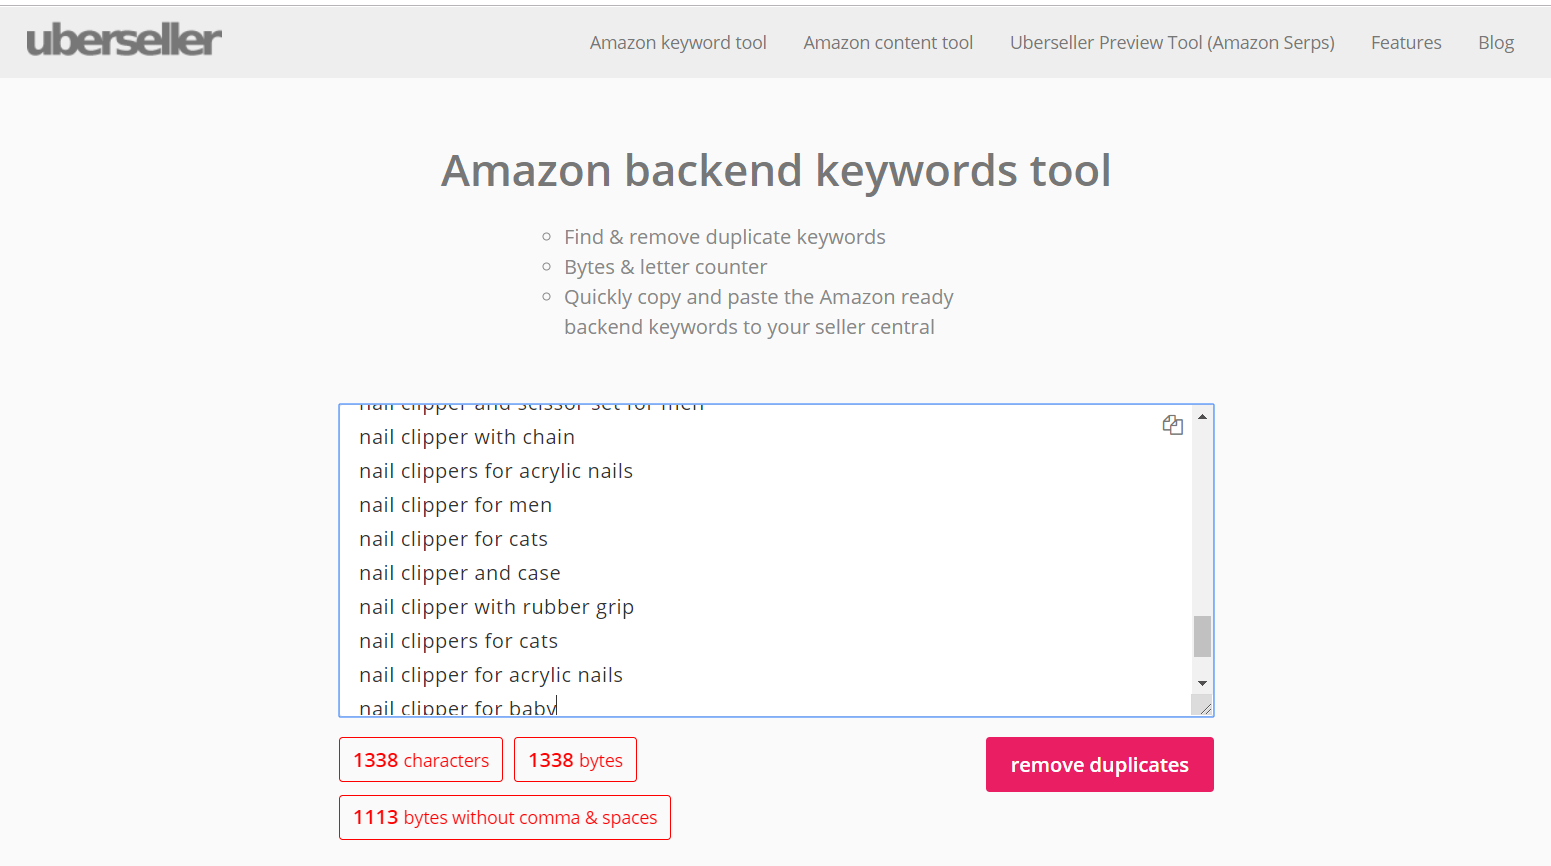This screenshot has width=1551, height=866.
Task: Click the uberseller logo
Action: coord(124,40)
